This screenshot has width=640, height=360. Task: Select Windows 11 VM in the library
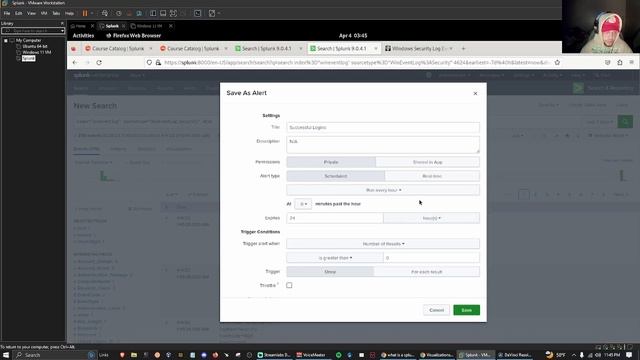(37, 52)
